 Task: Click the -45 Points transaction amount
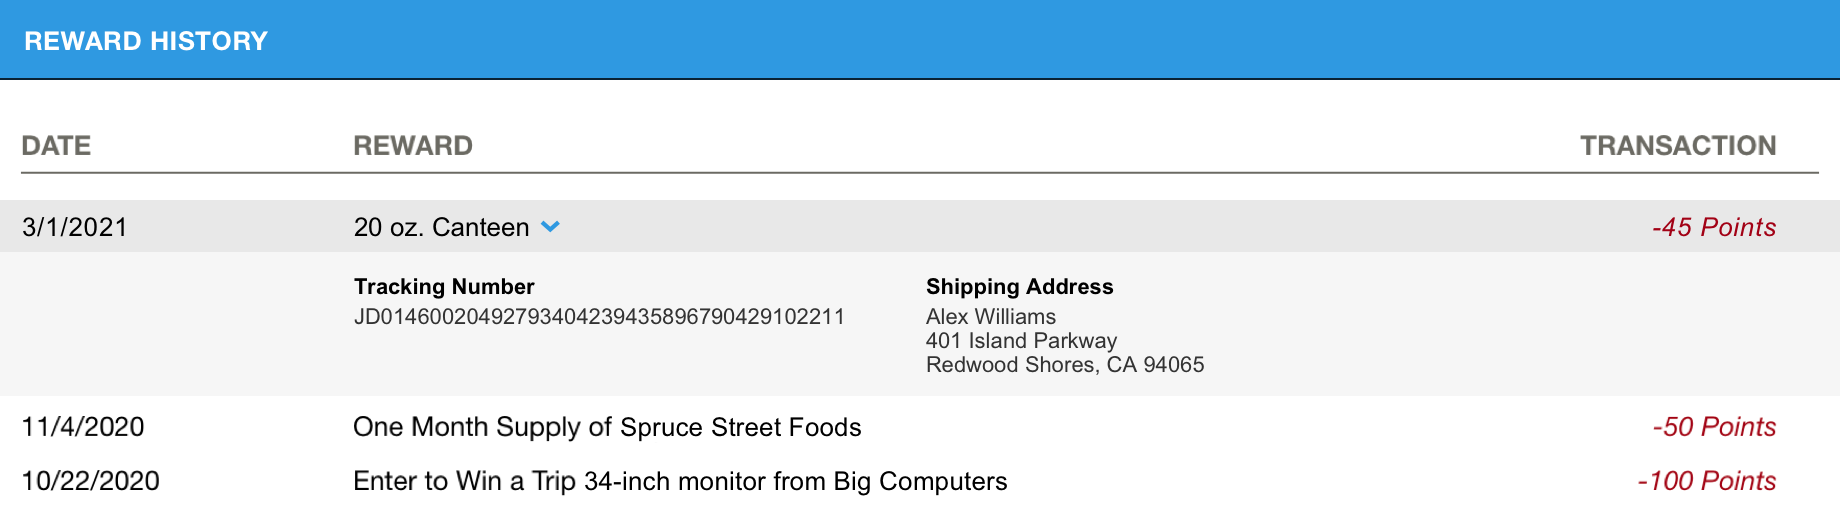coord(1713,227)
